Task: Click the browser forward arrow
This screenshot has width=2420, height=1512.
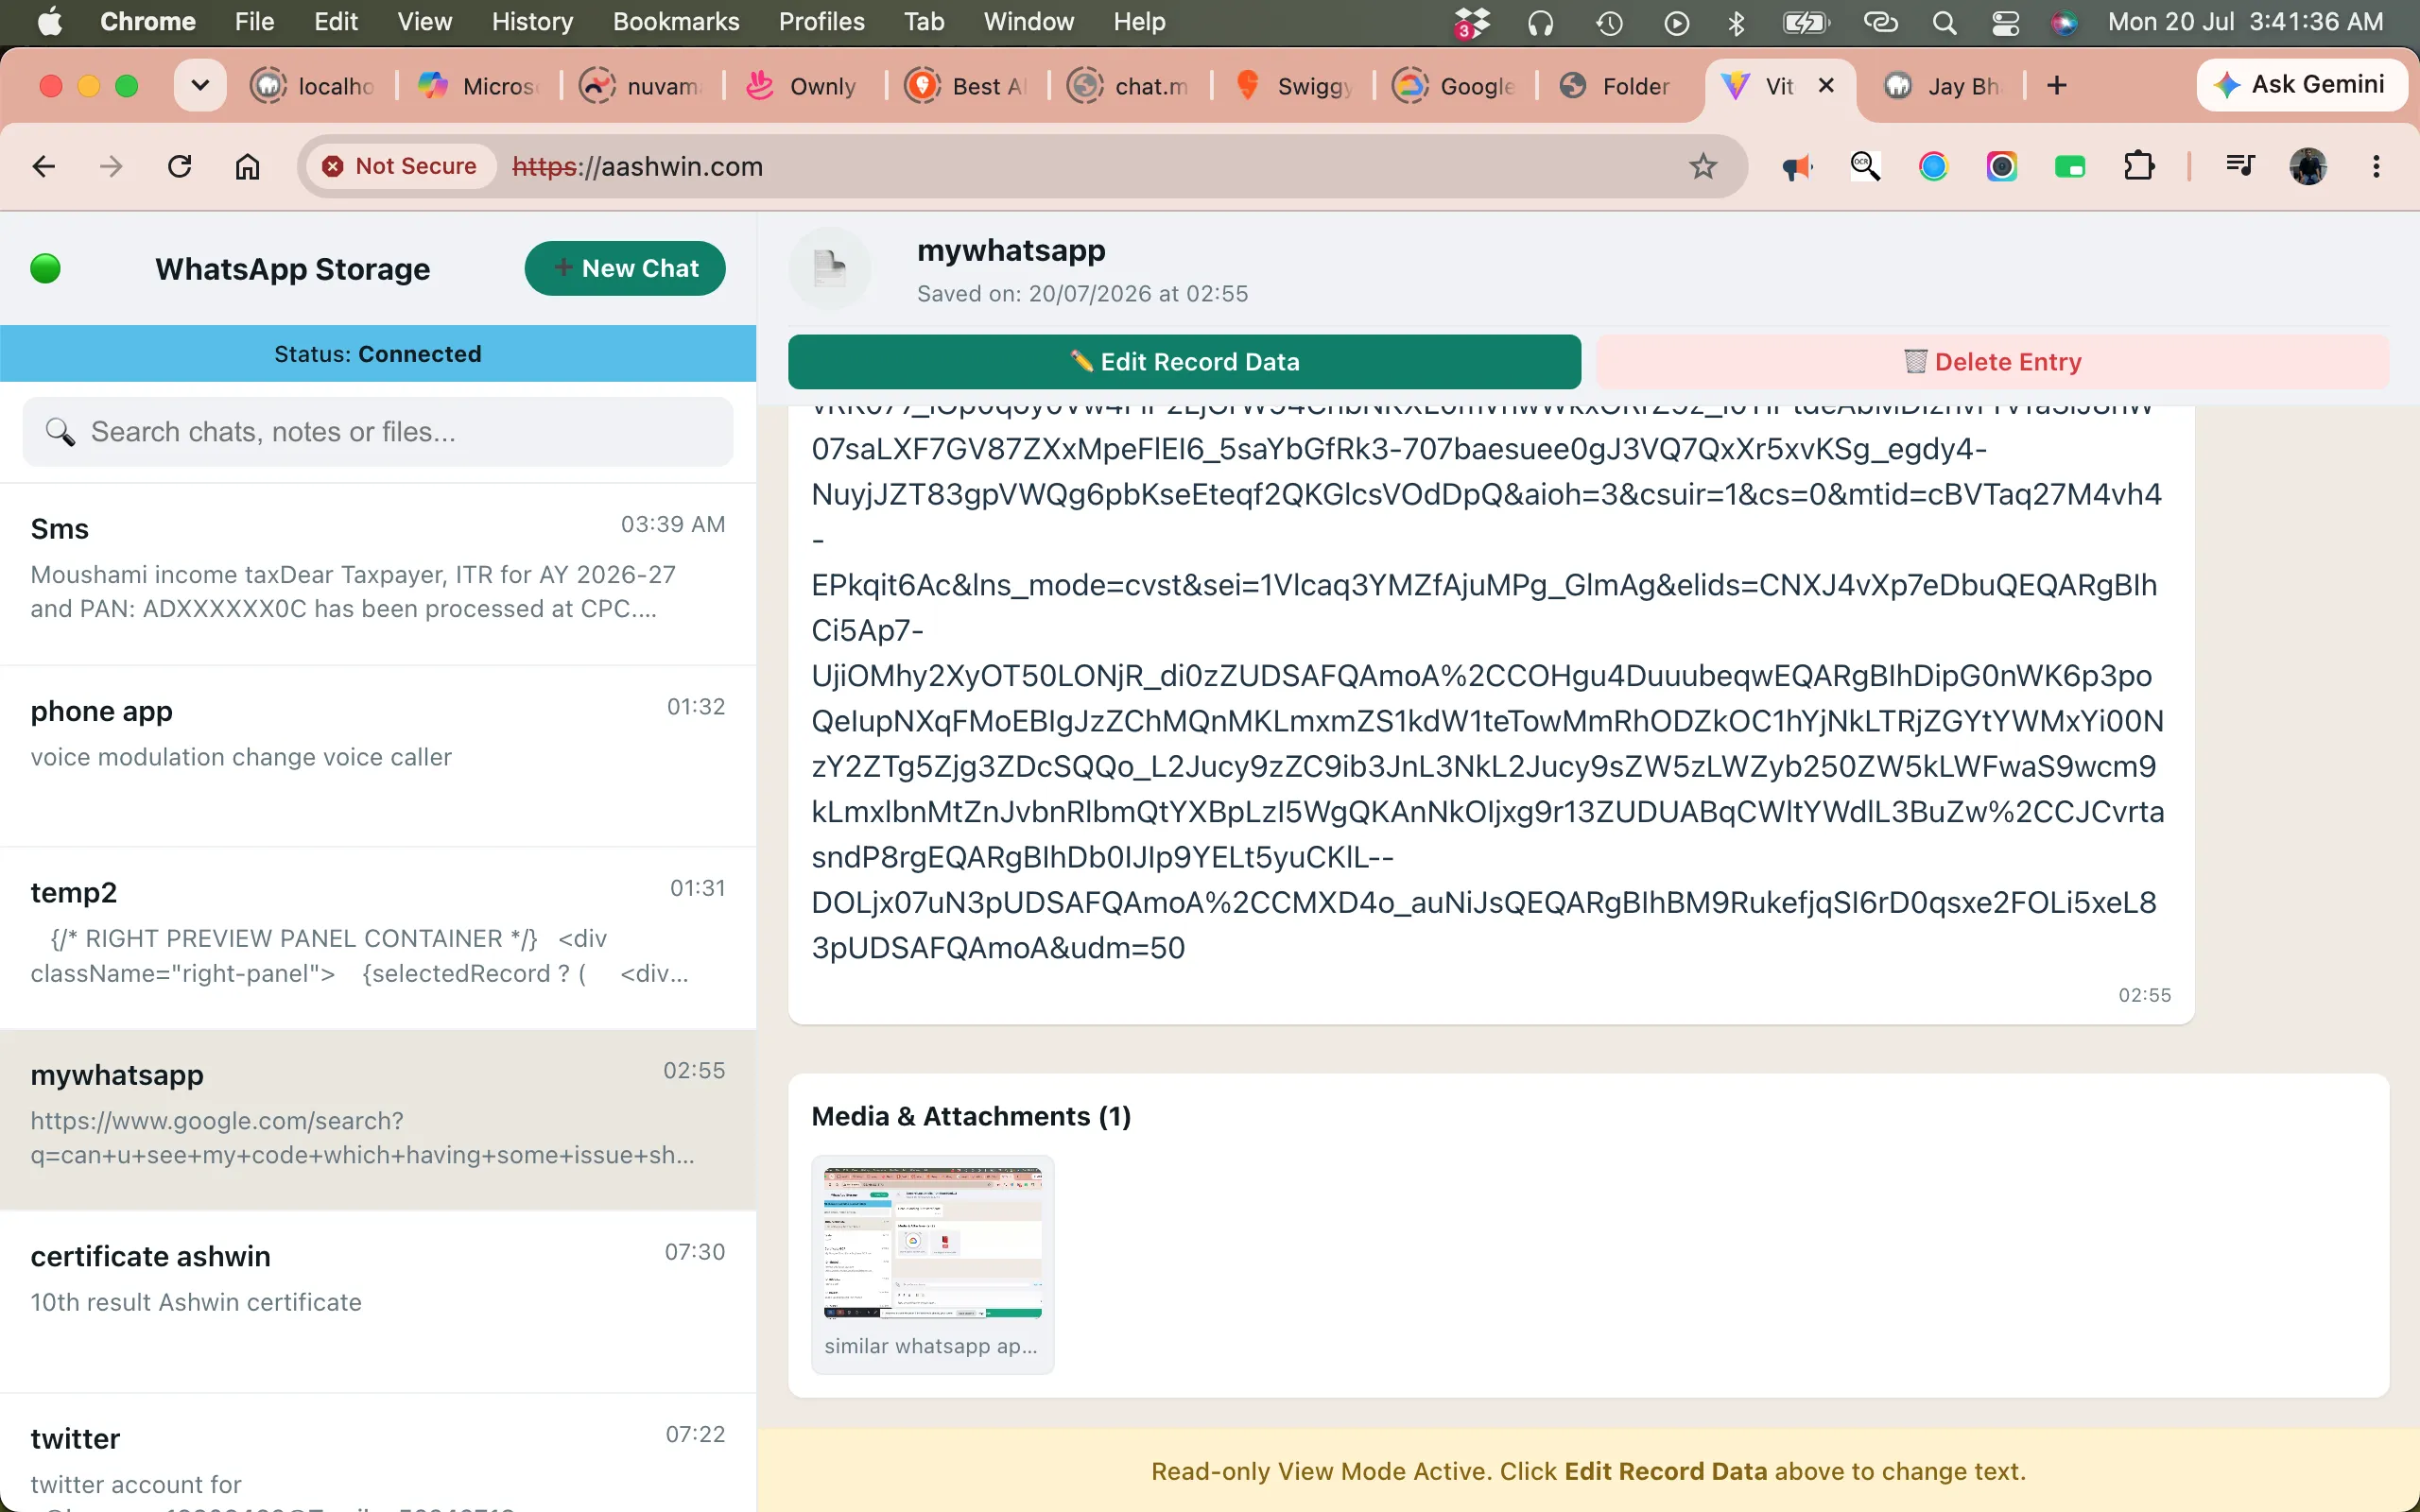Action: [111, 166]
